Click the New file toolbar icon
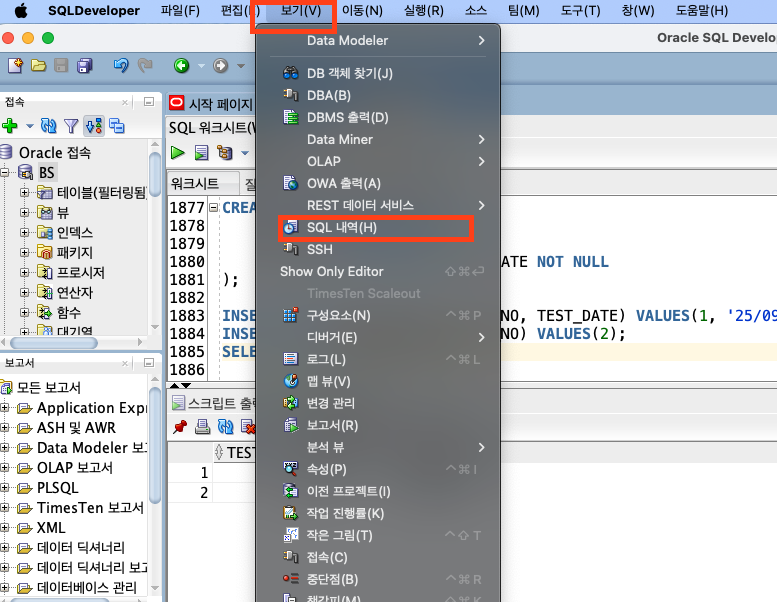Screen dimensions: 777x602 15,65
